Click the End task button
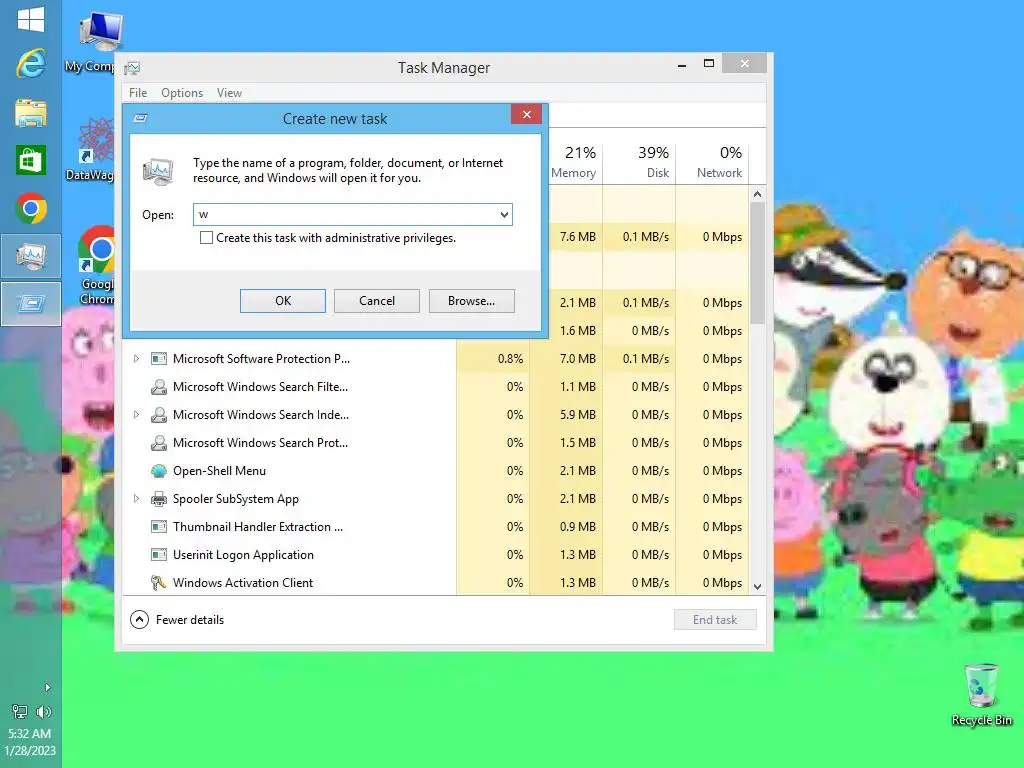 (x=715, y=620)
